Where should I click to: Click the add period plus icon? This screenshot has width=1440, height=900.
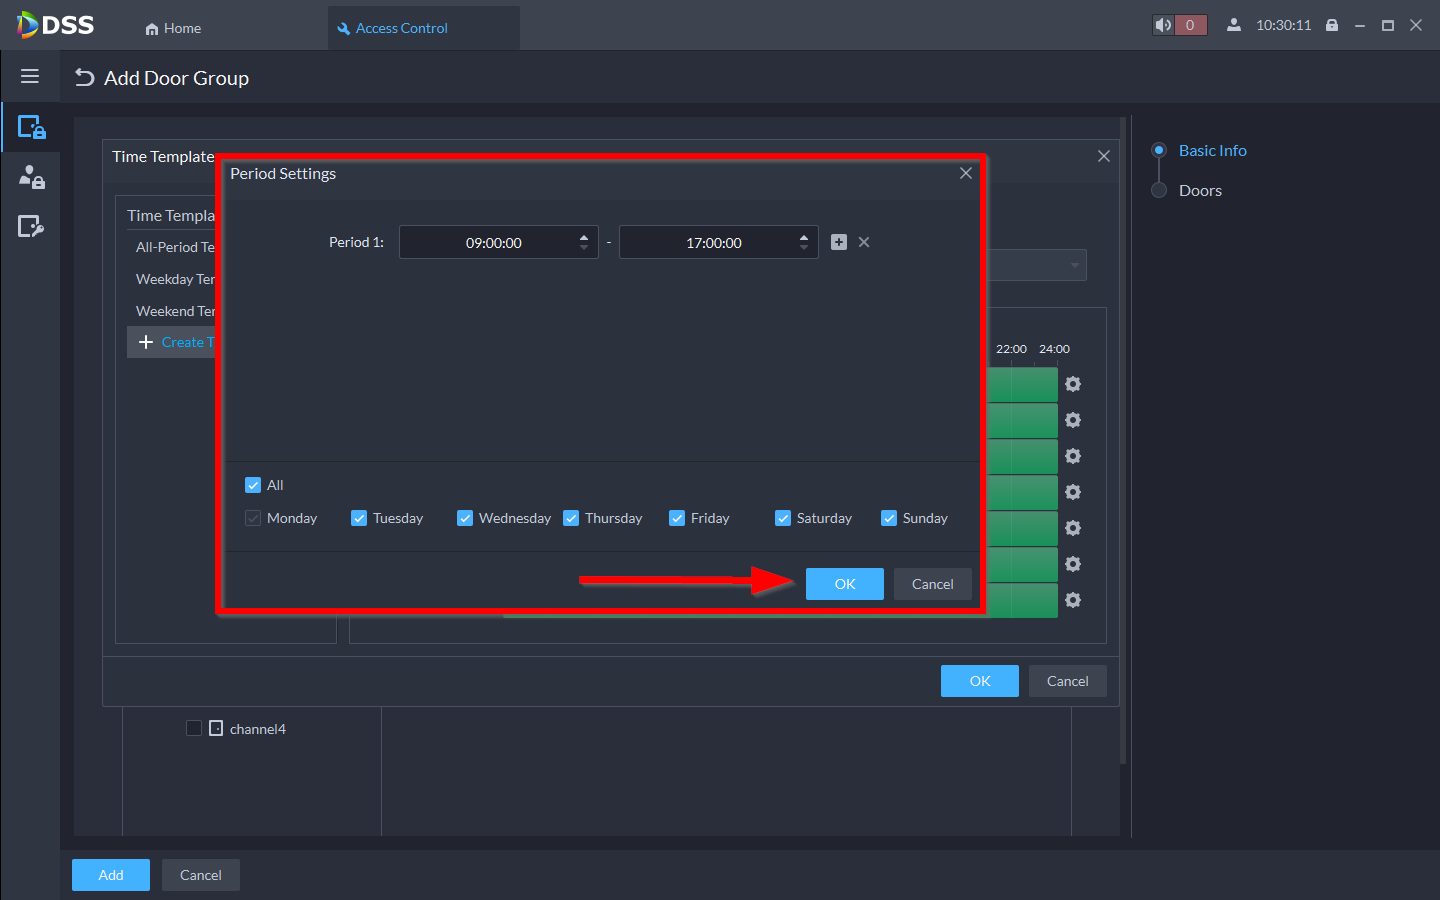(x=839, y=242)
